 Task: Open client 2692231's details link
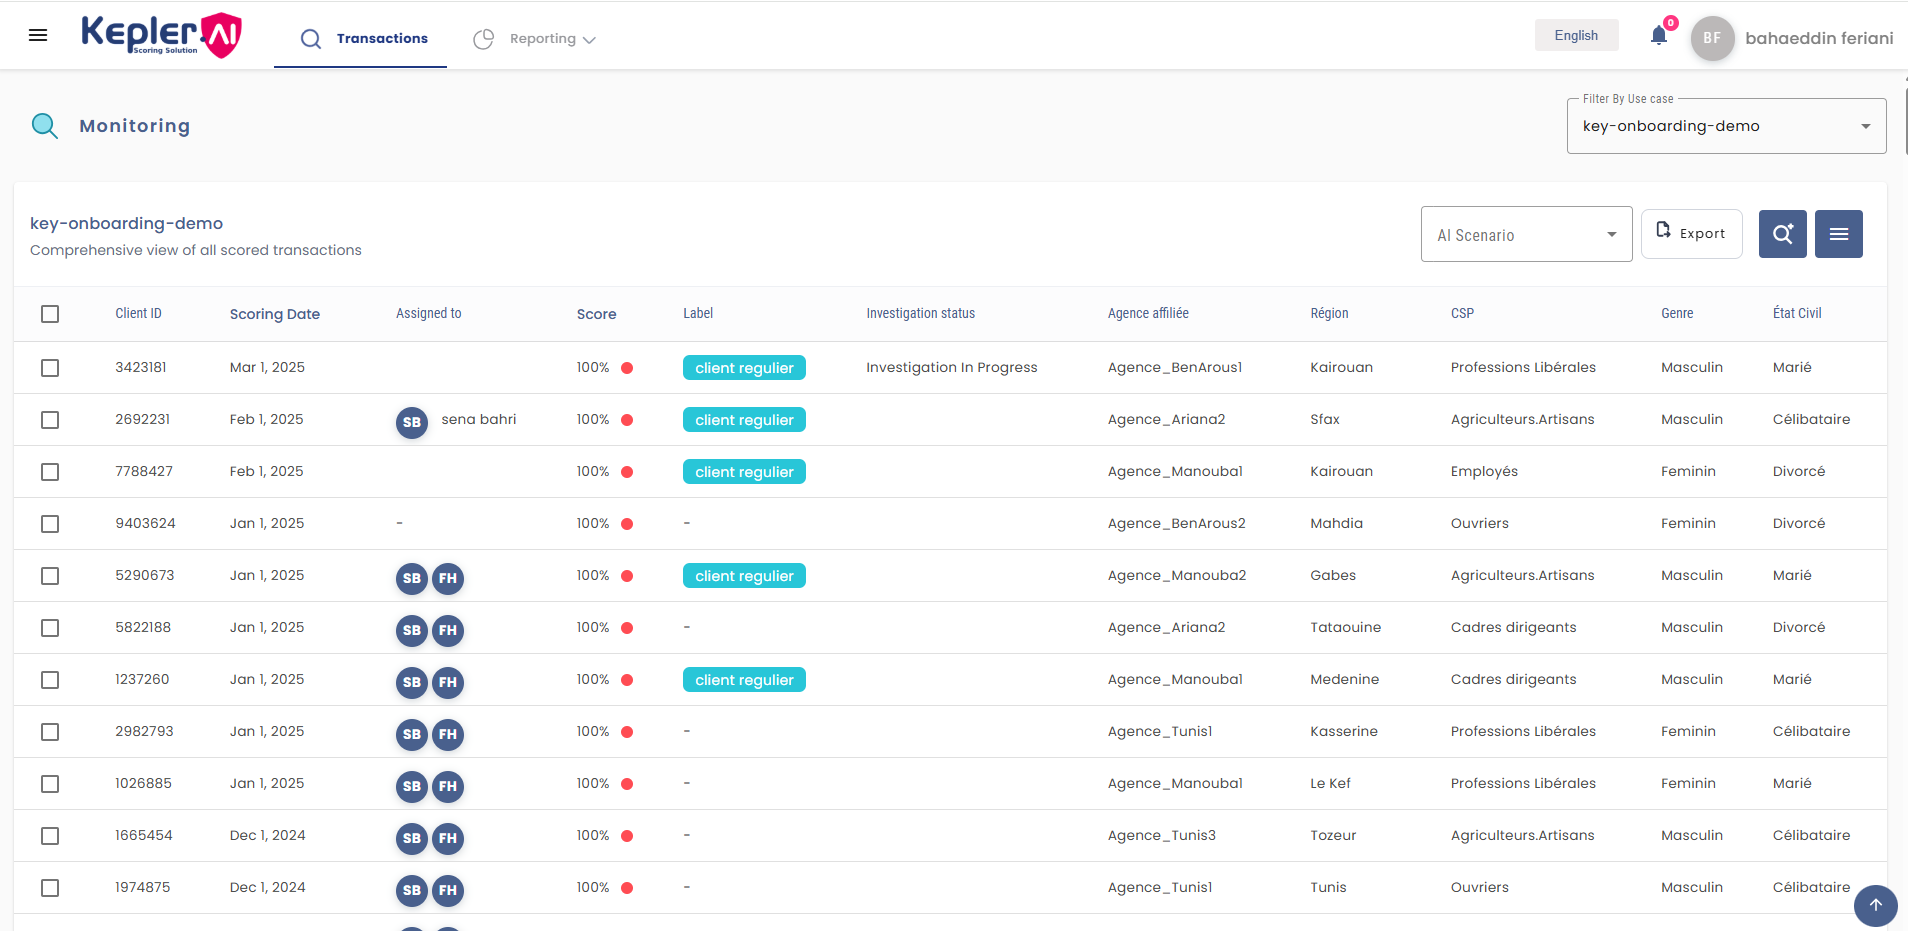(142, 419)
